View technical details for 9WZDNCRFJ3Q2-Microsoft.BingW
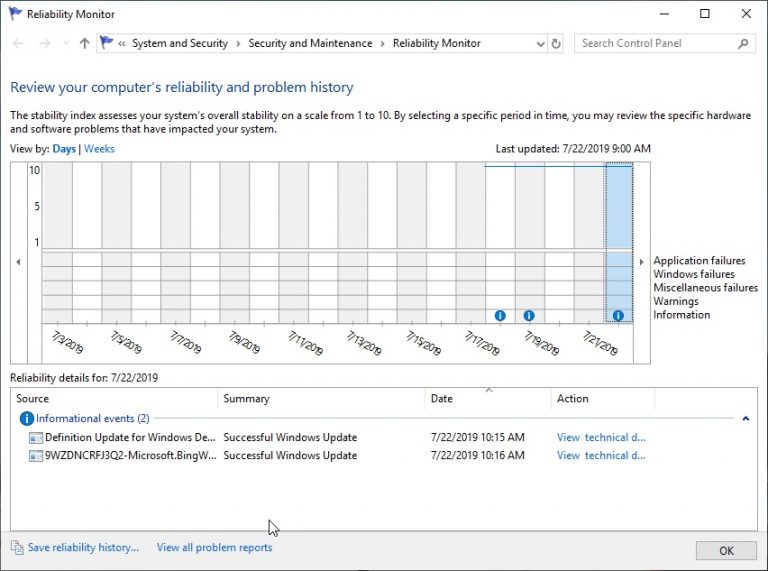 point(601,455)
